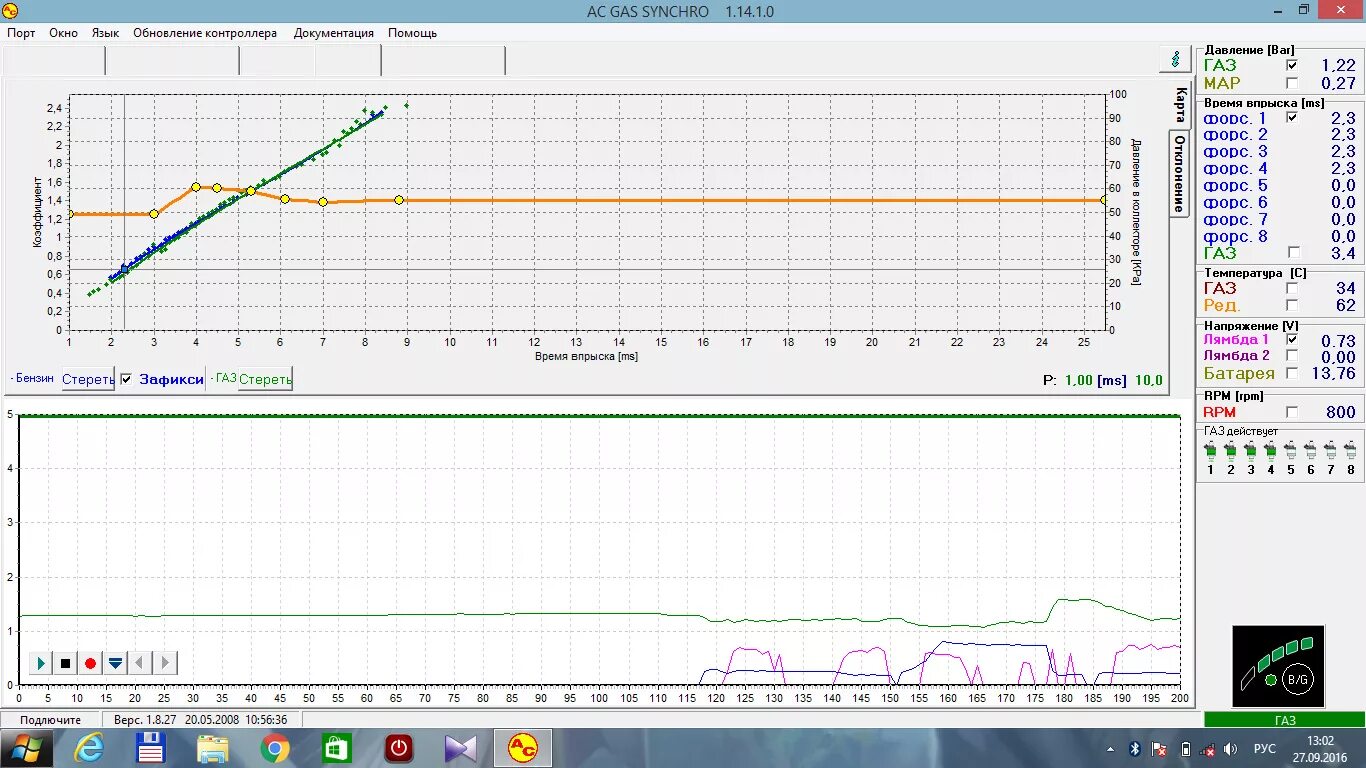Step forward with the grey right arrow

[165, 662]
